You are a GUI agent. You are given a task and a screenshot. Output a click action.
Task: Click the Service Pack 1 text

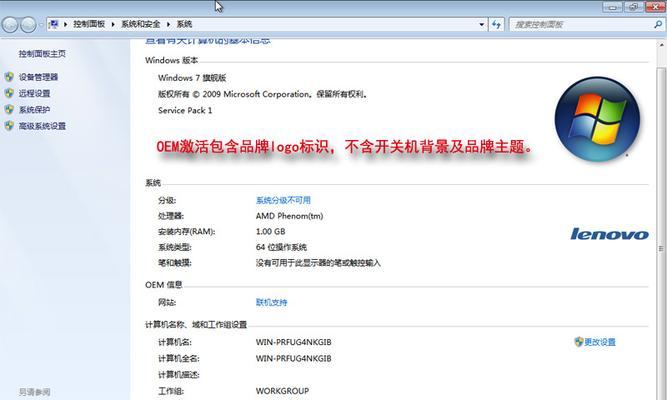tap(185, 110)
